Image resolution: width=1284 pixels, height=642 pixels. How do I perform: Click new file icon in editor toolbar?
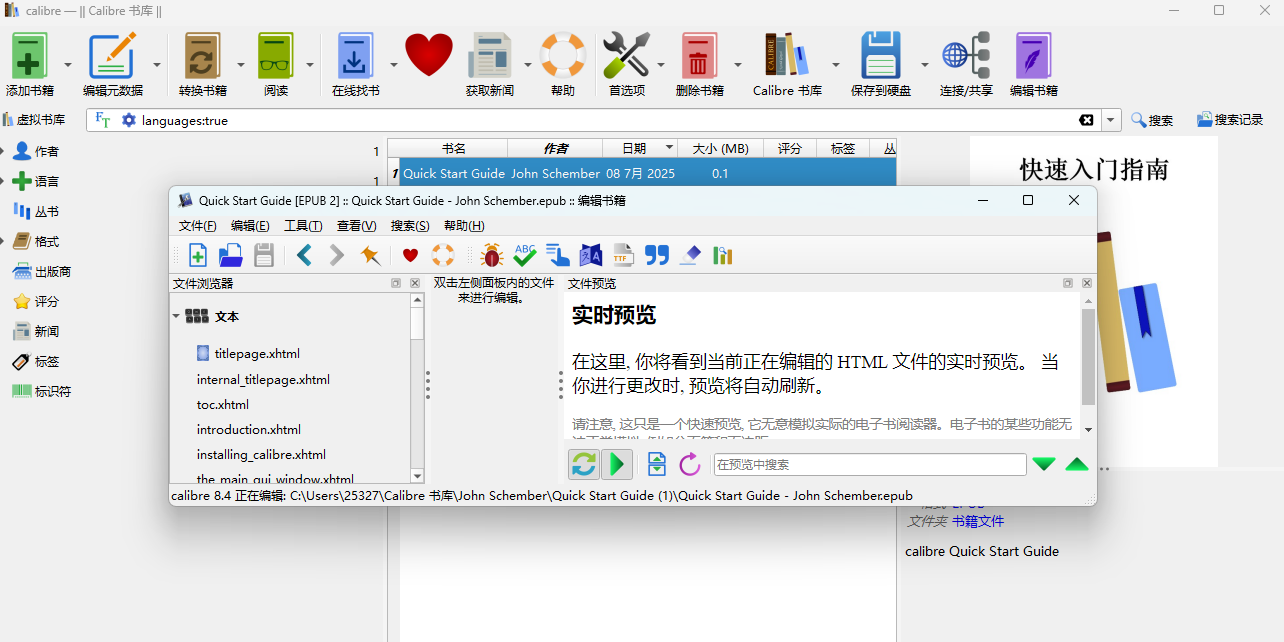click(x=199, y=255)
